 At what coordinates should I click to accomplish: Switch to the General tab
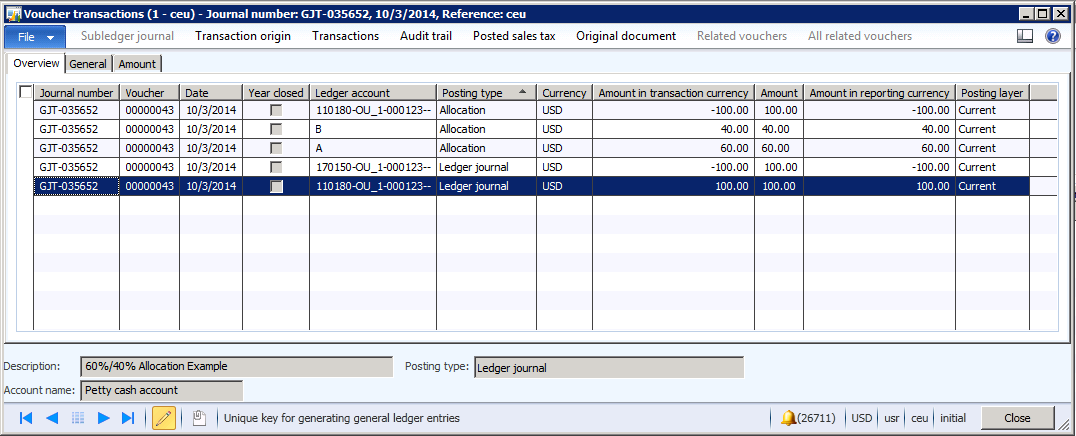click(88, 64)
